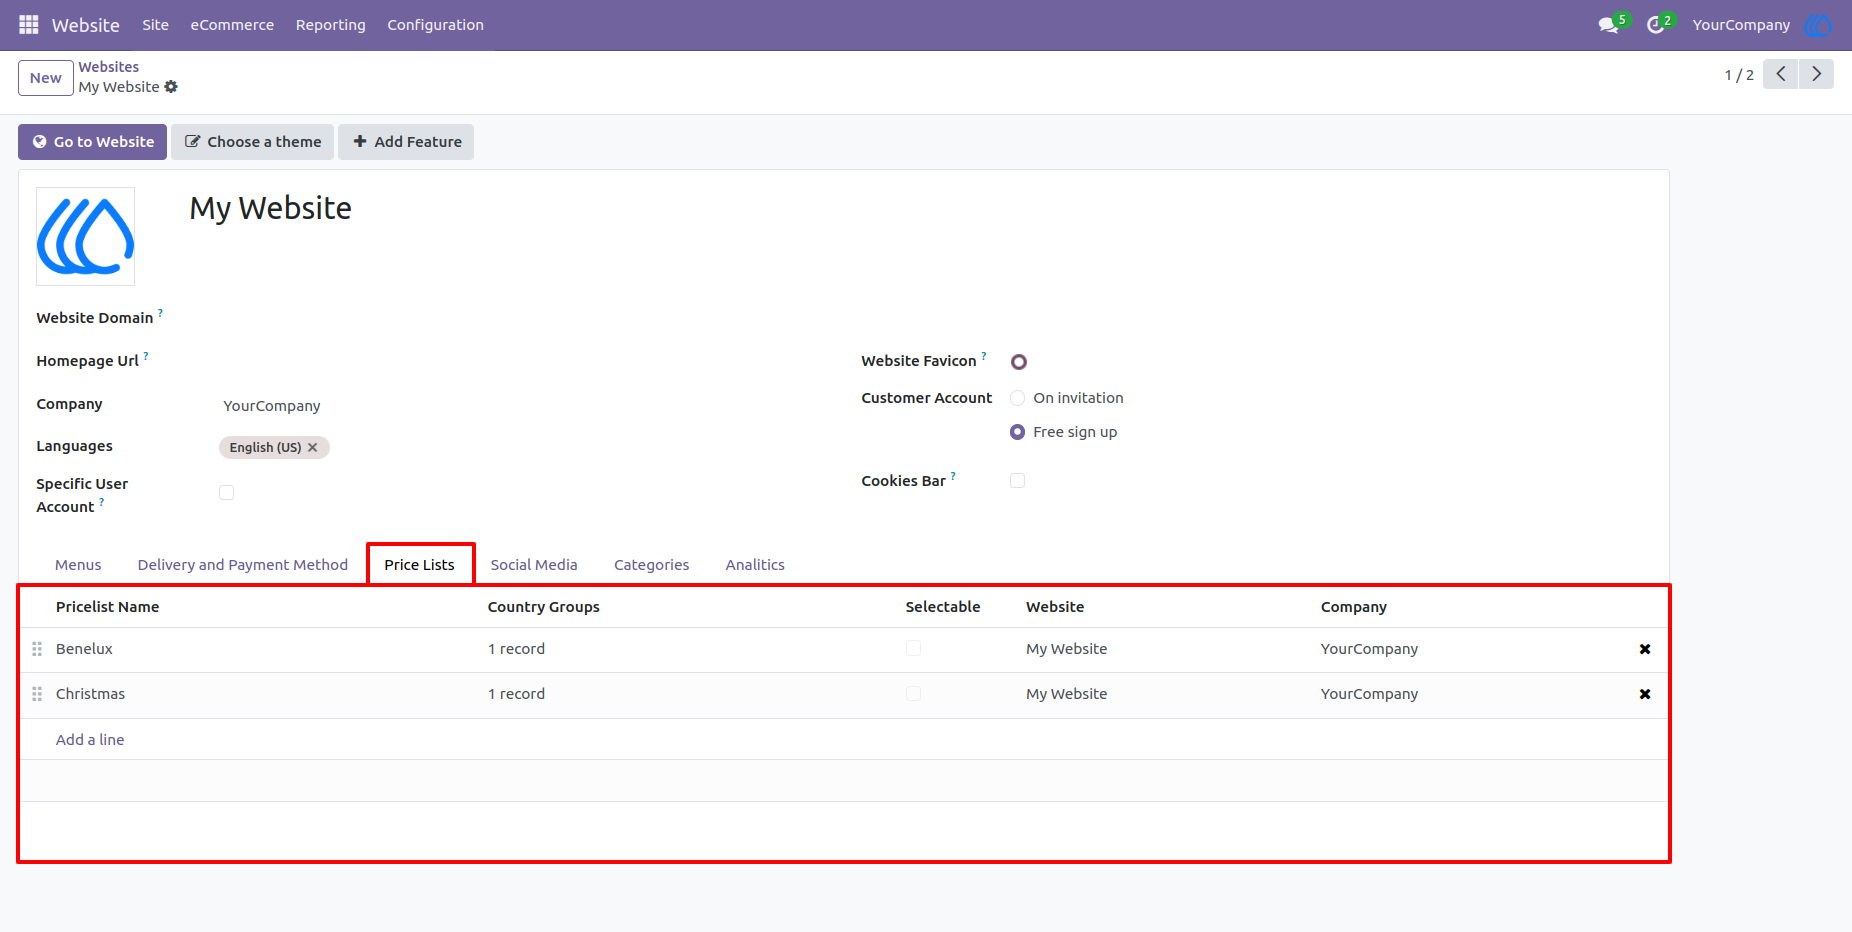Show help tooltip for Cookies Bar
Viewport: 1852px width, 932px height.
pos(953,476)
